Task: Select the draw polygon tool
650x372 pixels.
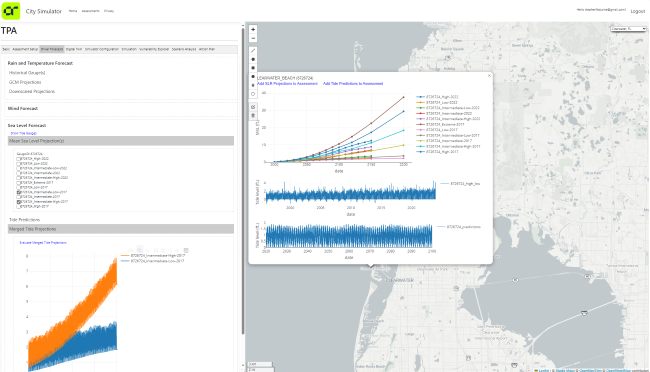Action: [253, 59]
